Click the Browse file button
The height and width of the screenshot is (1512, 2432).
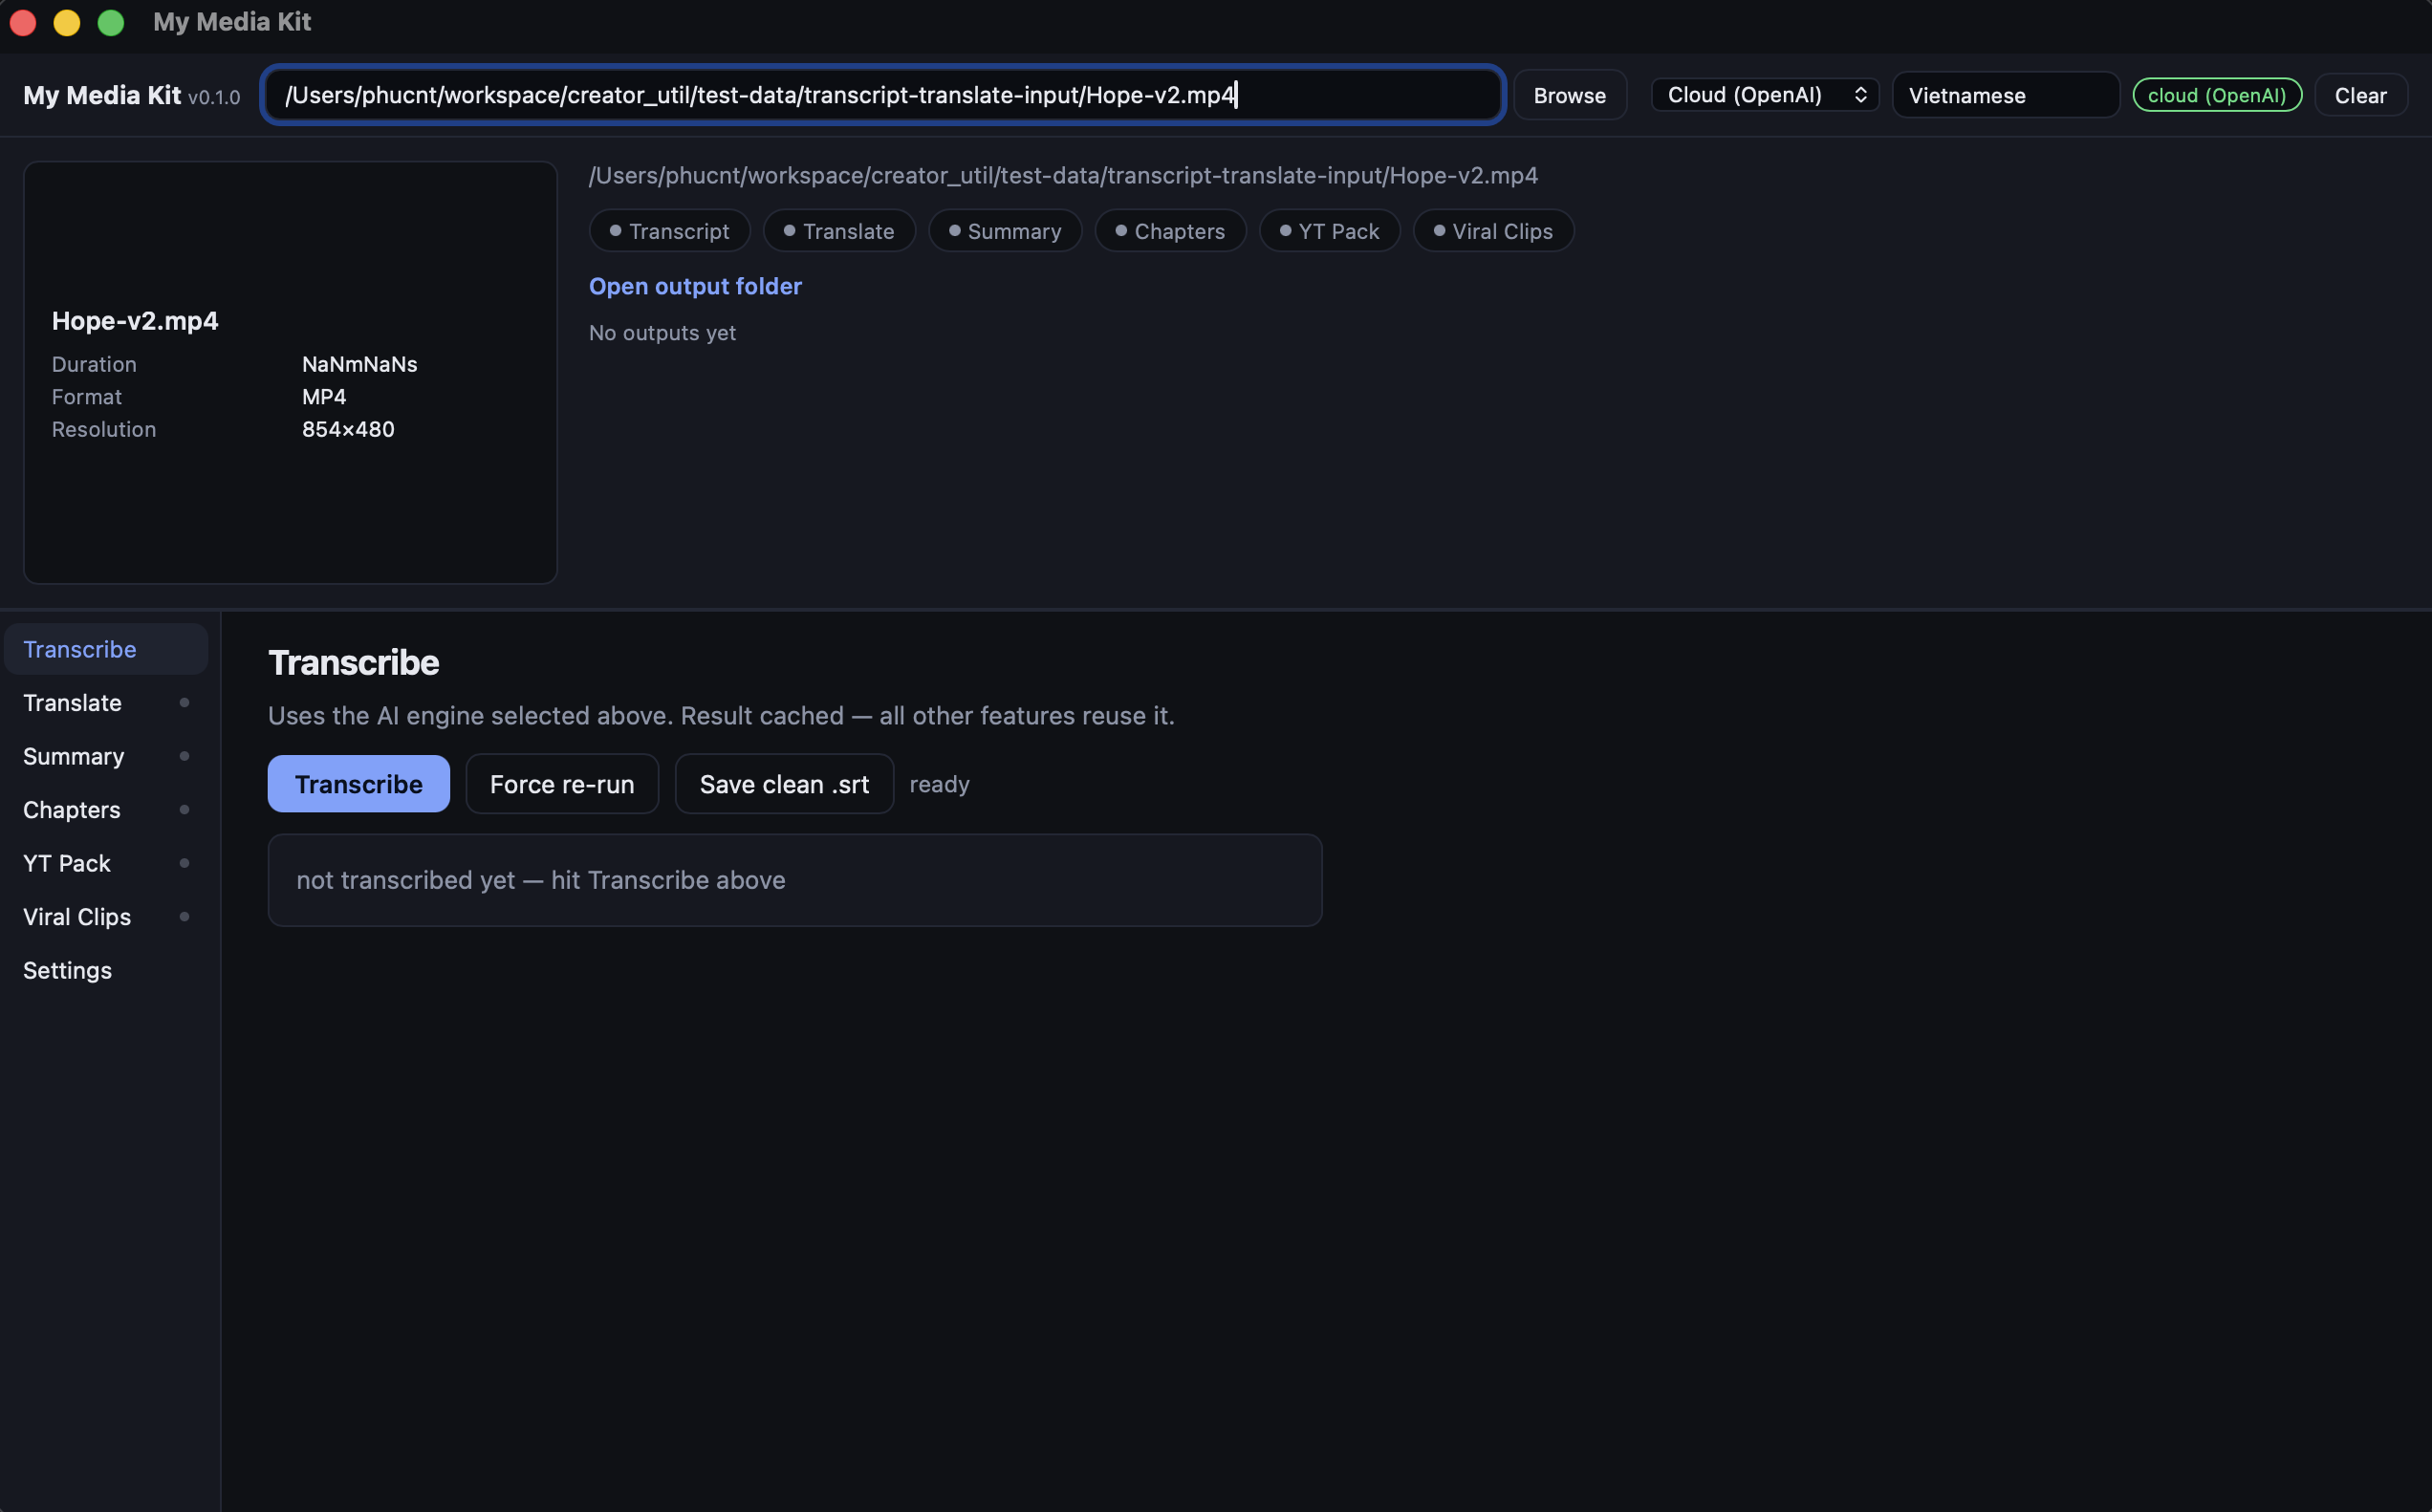(x=1569, y=95)
